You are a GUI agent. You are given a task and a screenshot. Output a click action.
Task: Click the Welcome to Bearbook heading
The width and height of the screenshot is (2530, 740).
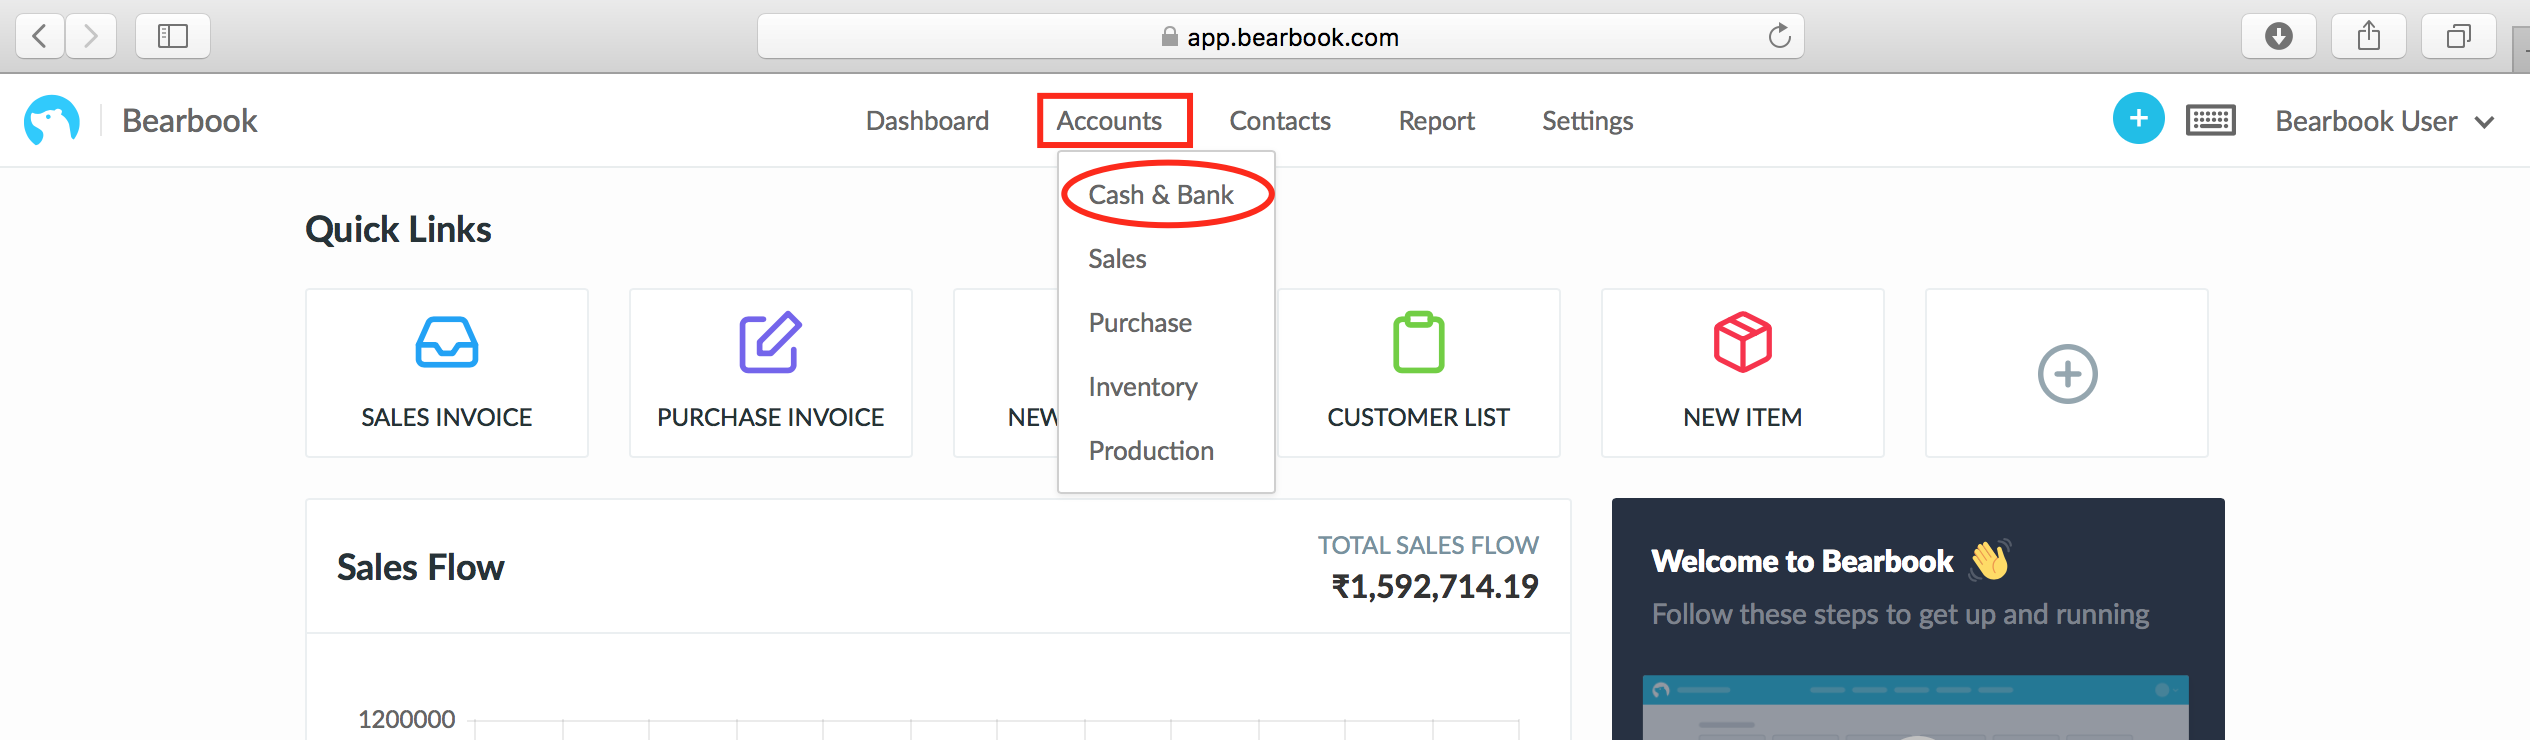pos(1802,561)
